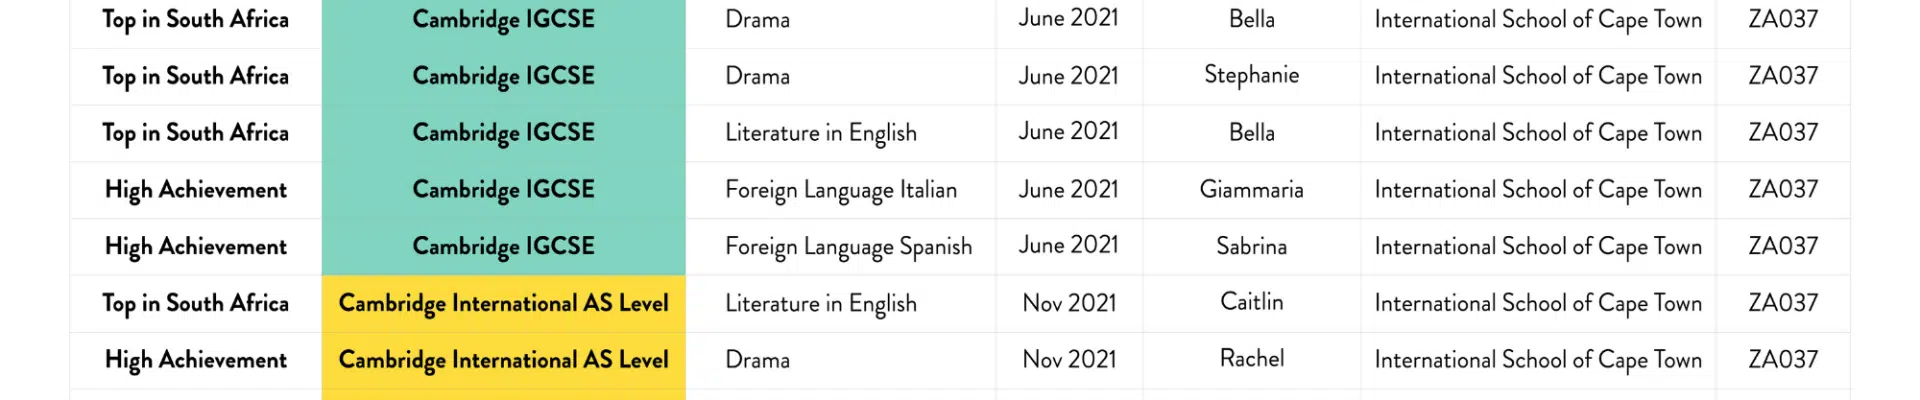Select the yellow AS Level cell for Drama
This screenshot has height=400, width=1920.
point(503,360)
